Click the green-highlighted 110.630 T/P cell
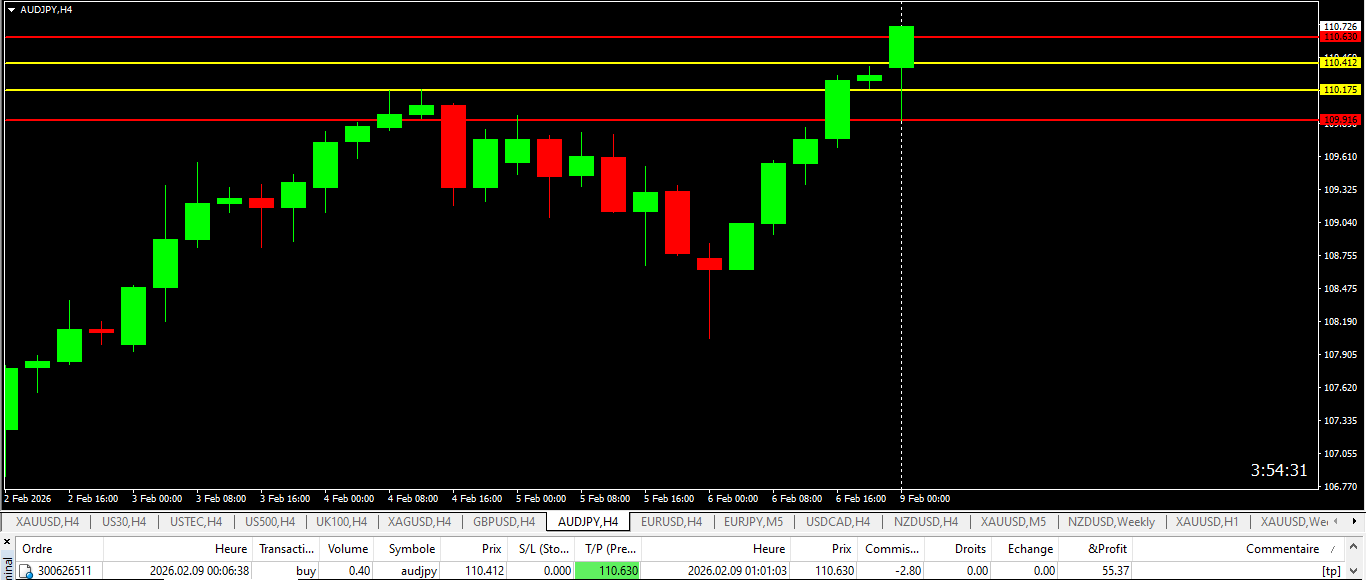The height and width of the screenshot is (580, 1366). [608, 571]
